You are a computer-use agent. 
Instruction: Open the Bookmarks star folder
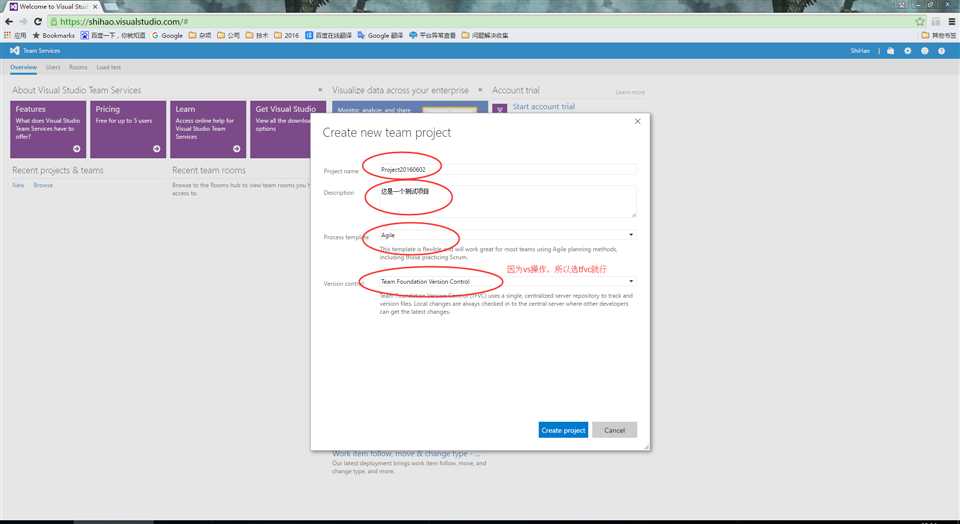(x=53, y=36)
